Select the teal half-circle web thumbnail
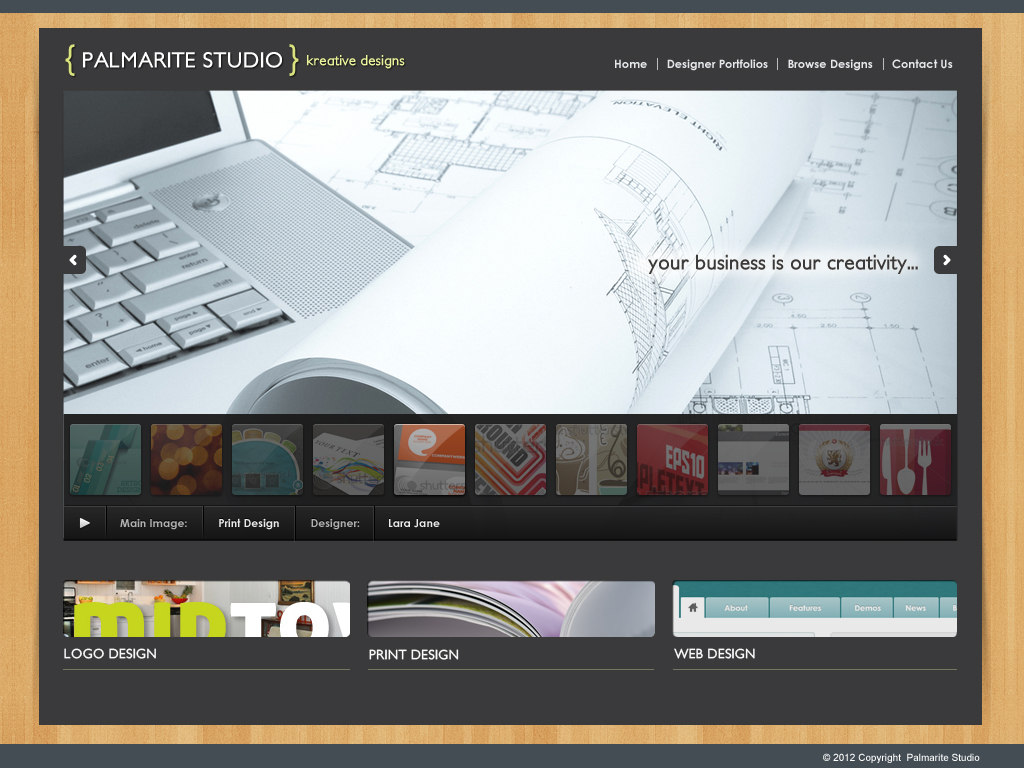This screenshot has height=768, width=1024. 267,460
